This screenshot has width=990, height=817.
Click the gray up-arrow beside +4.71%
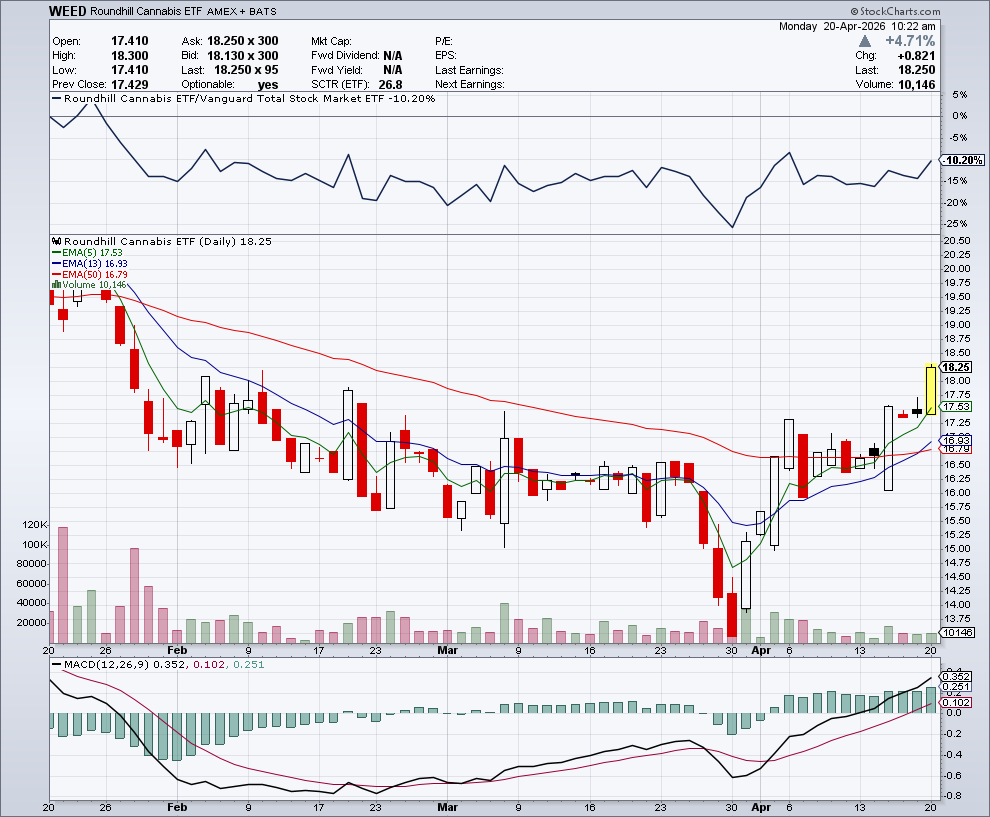pos(864,41)
